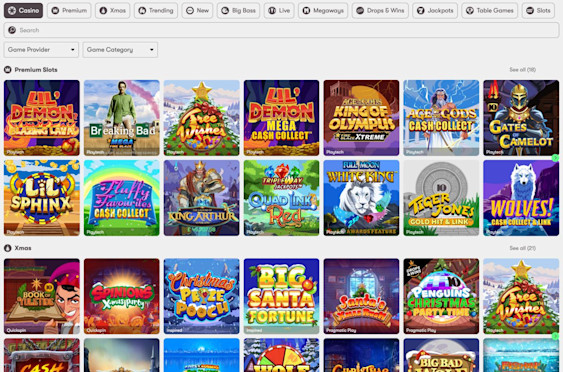Open Lil' Sphinx game
The height and width of the screenshot is (372, 563).
point(42,198)
